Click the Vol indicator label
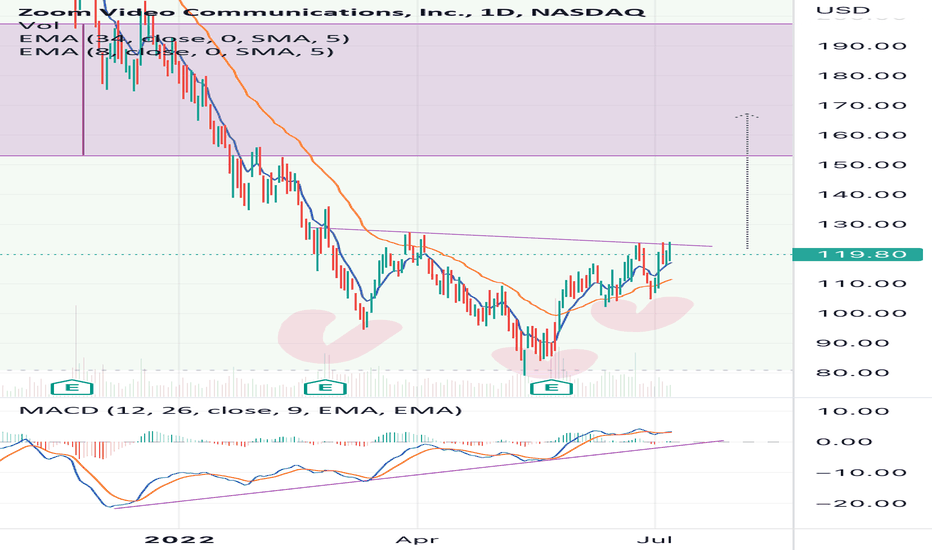The width and height of the screenshot is (932, 550). pos(39,25)
